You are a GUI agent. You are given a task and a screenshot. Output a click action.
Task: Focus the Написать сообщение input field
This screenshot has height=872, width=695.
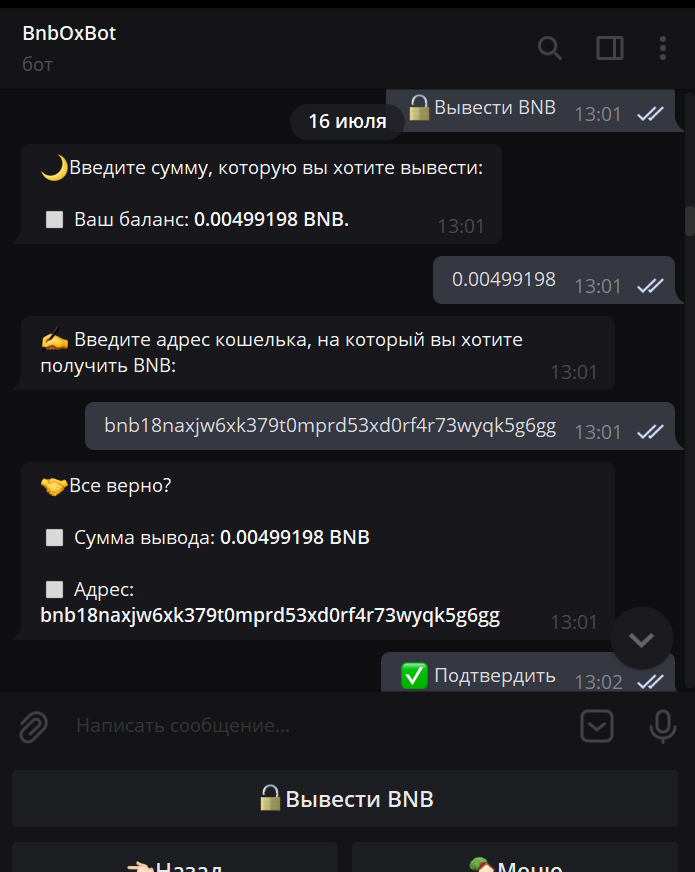click(322, 726)
